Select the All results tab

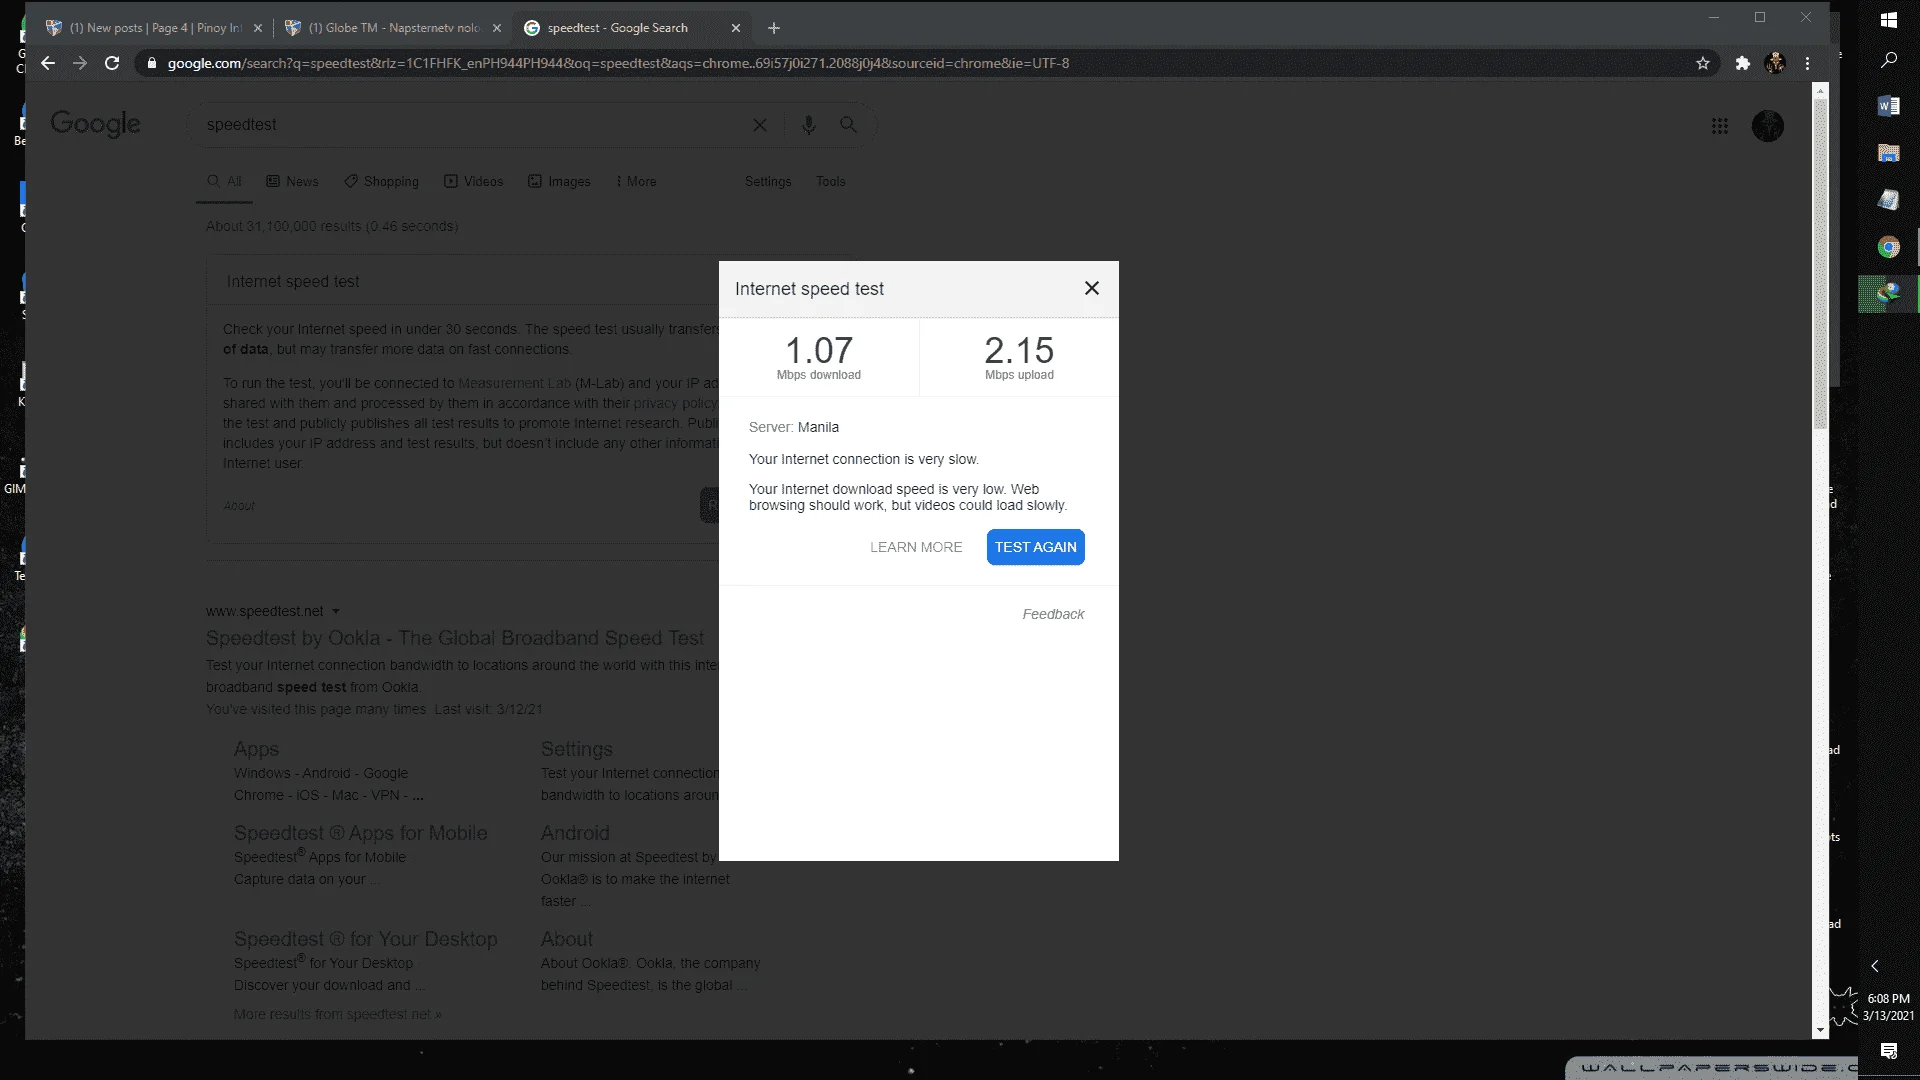224,181
